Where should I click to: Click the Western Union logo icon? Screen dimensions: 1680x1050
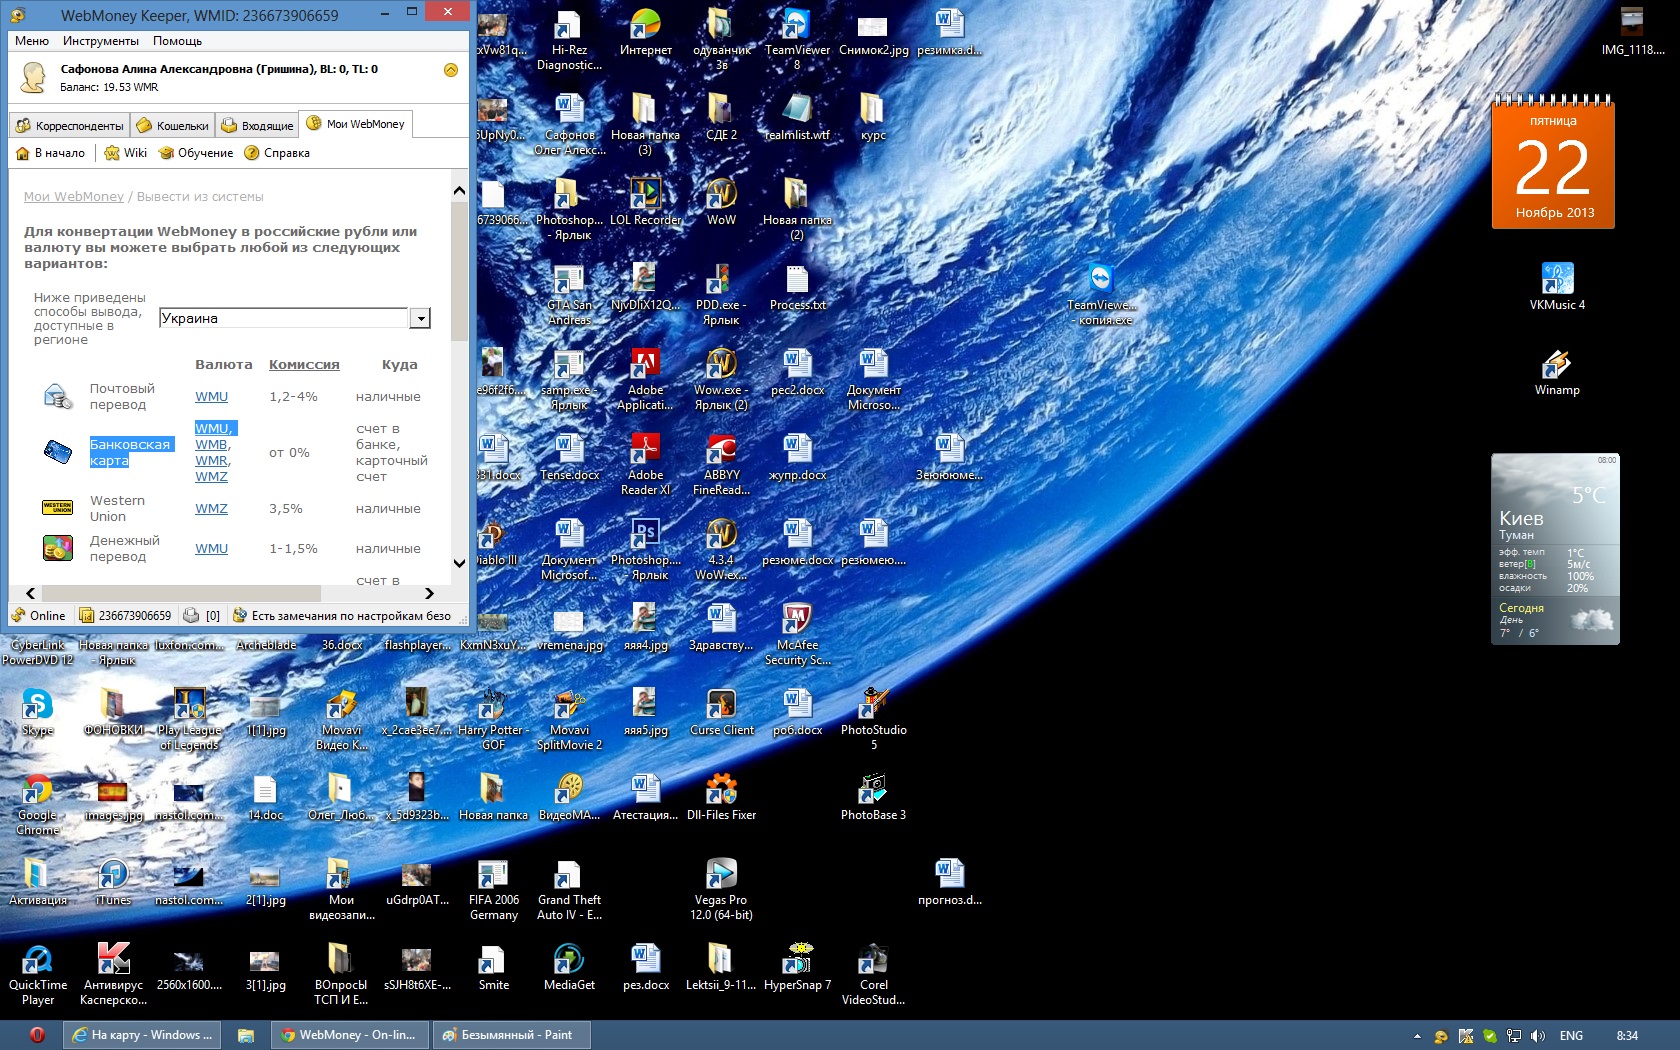(58, 508)
